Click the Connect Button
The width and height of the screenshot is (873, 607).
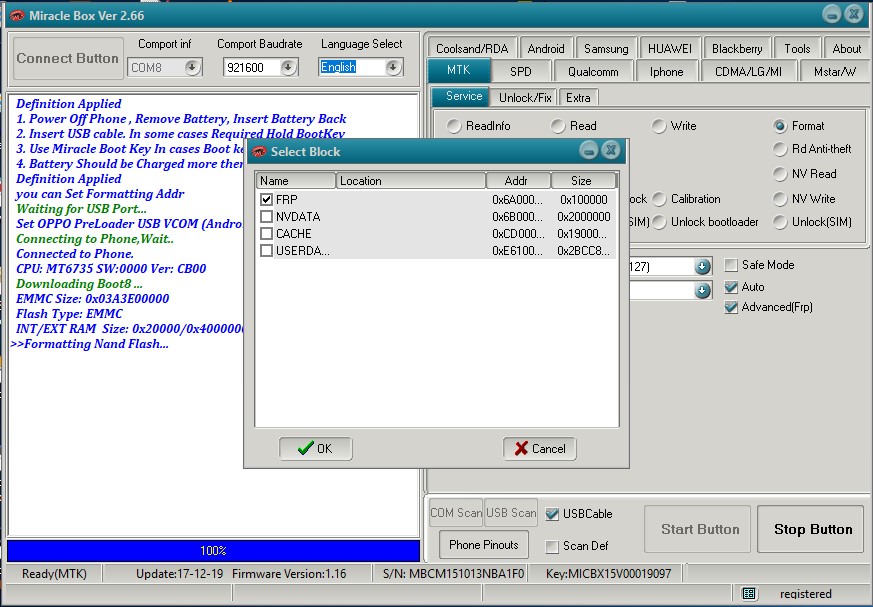(x=67, y=58)
